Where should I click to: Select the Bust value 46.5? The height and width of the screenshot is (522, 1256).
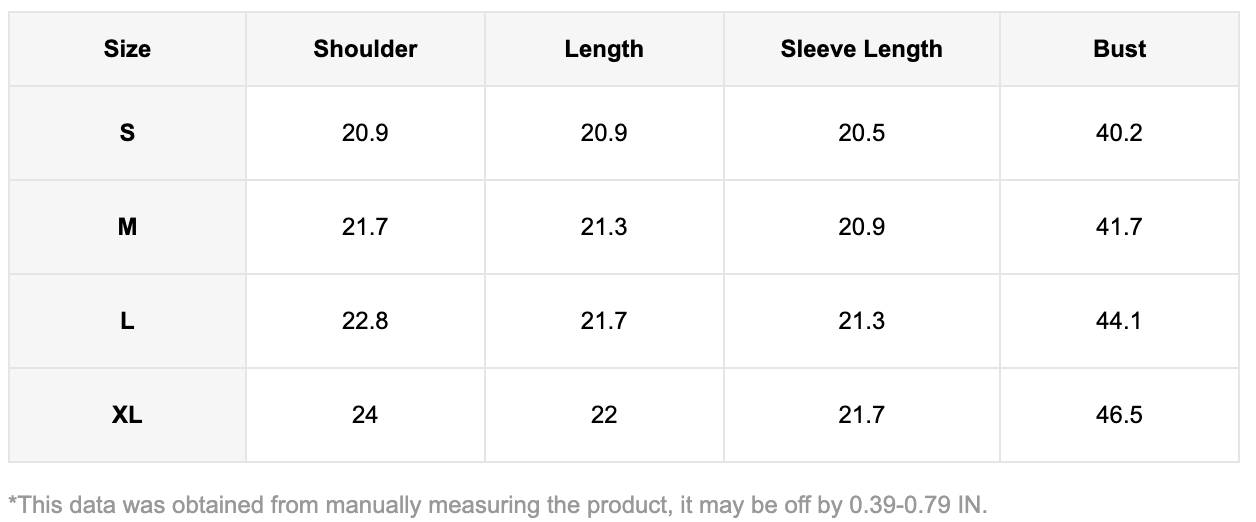click(x=1119, y=415)
